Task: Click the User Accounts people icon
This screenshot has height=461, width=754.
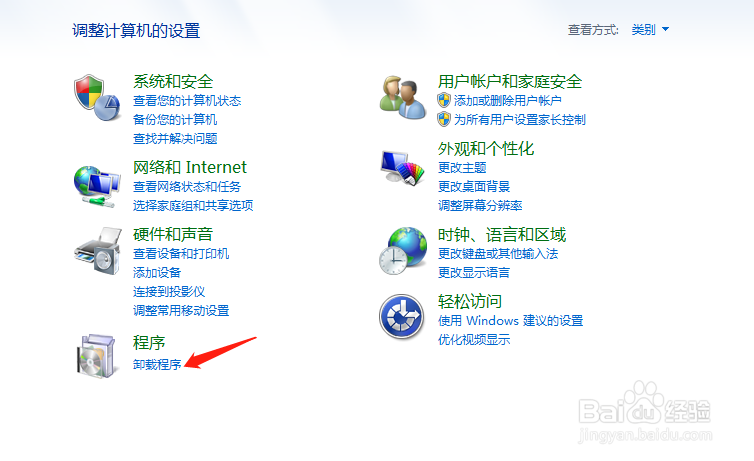Action: pos(402,98)
